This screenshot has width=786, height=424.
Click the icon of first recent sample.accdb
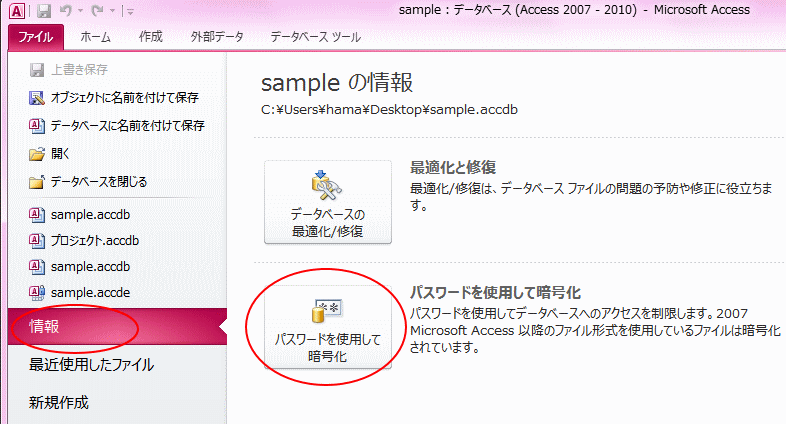click(37, 215)
